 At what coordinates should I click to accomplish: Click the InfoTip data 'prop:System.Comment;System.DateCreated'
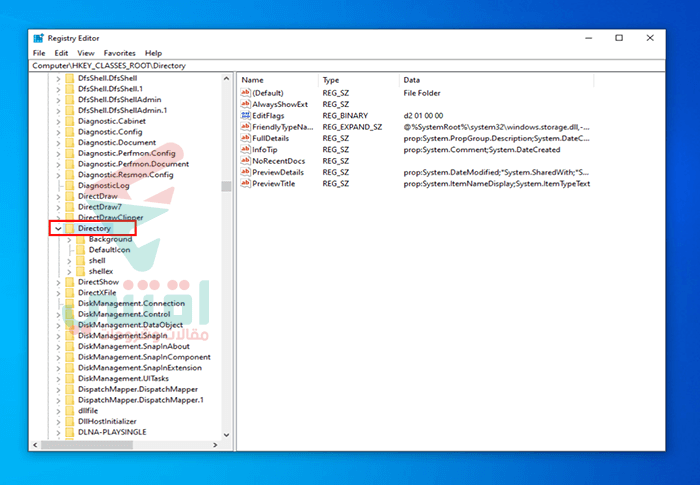point(482,150)
